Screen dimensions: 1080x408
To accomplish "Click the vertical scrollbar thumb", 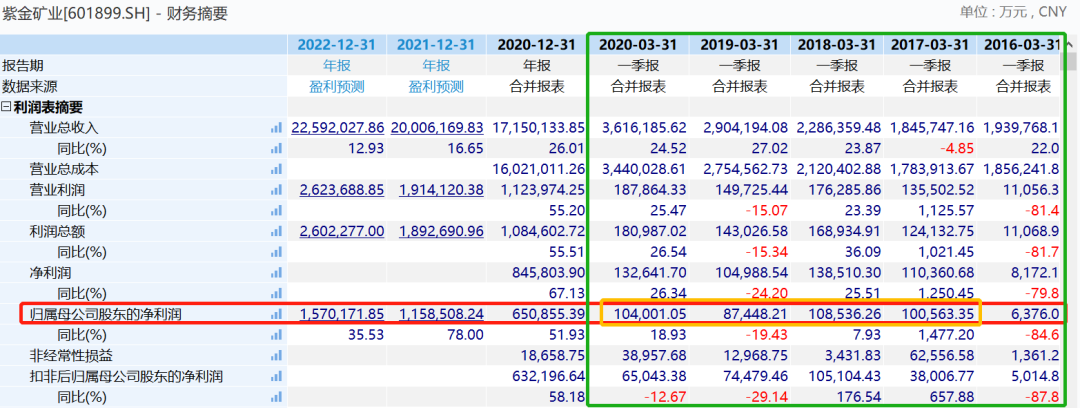I will point(1068,61).
